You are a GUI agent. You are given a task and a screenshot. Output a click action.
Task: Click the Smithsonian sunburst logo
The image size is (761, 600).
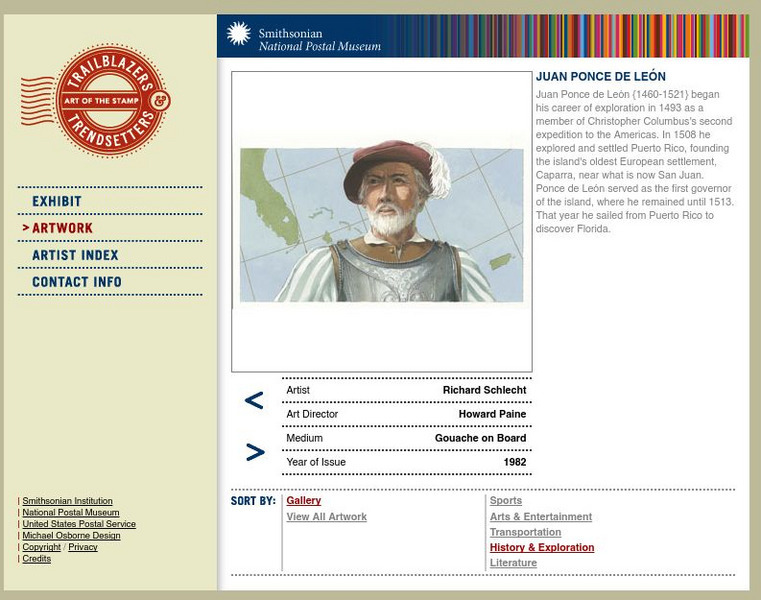[x=238, y=34]
